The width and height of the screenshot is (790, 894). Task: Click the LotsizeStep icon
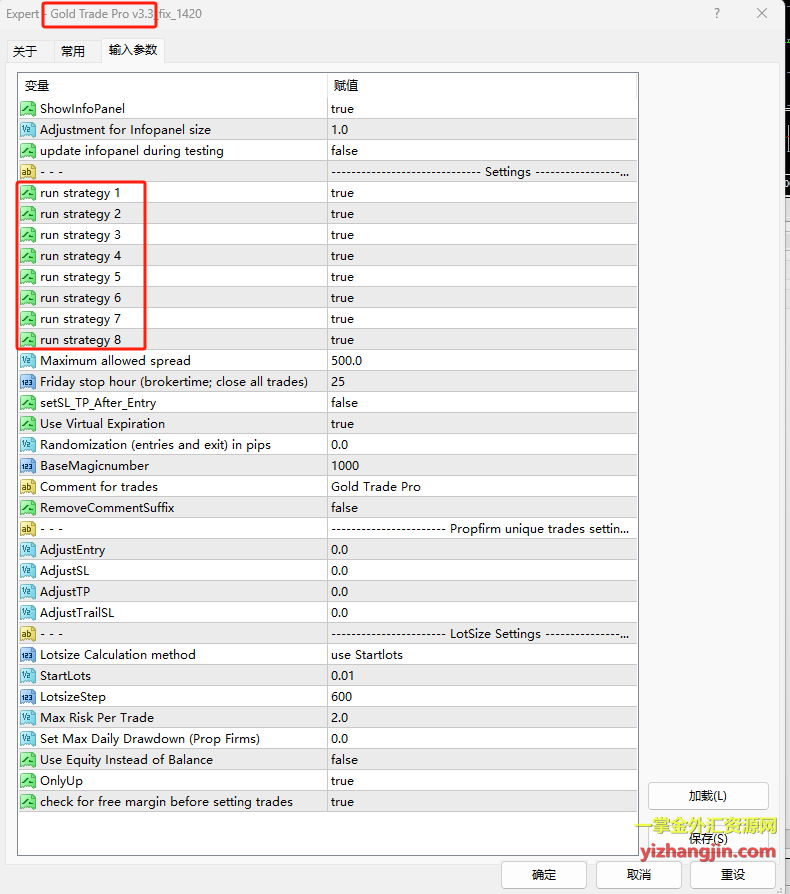(x=28, y=697)
